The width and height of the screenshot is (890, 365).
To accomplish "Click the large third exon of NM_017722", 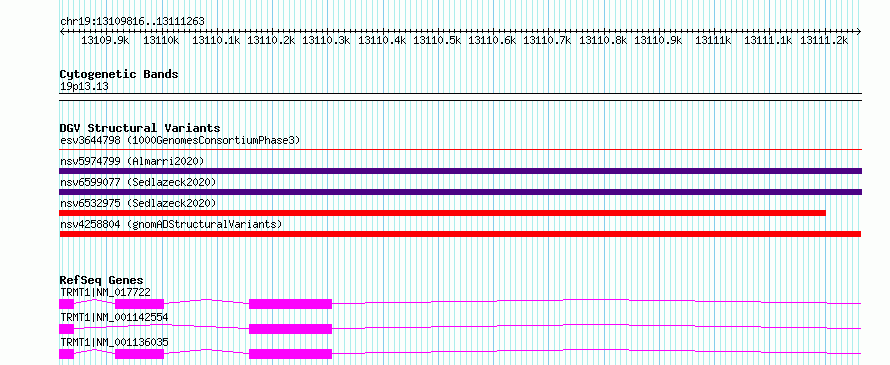I will [290, 304].
